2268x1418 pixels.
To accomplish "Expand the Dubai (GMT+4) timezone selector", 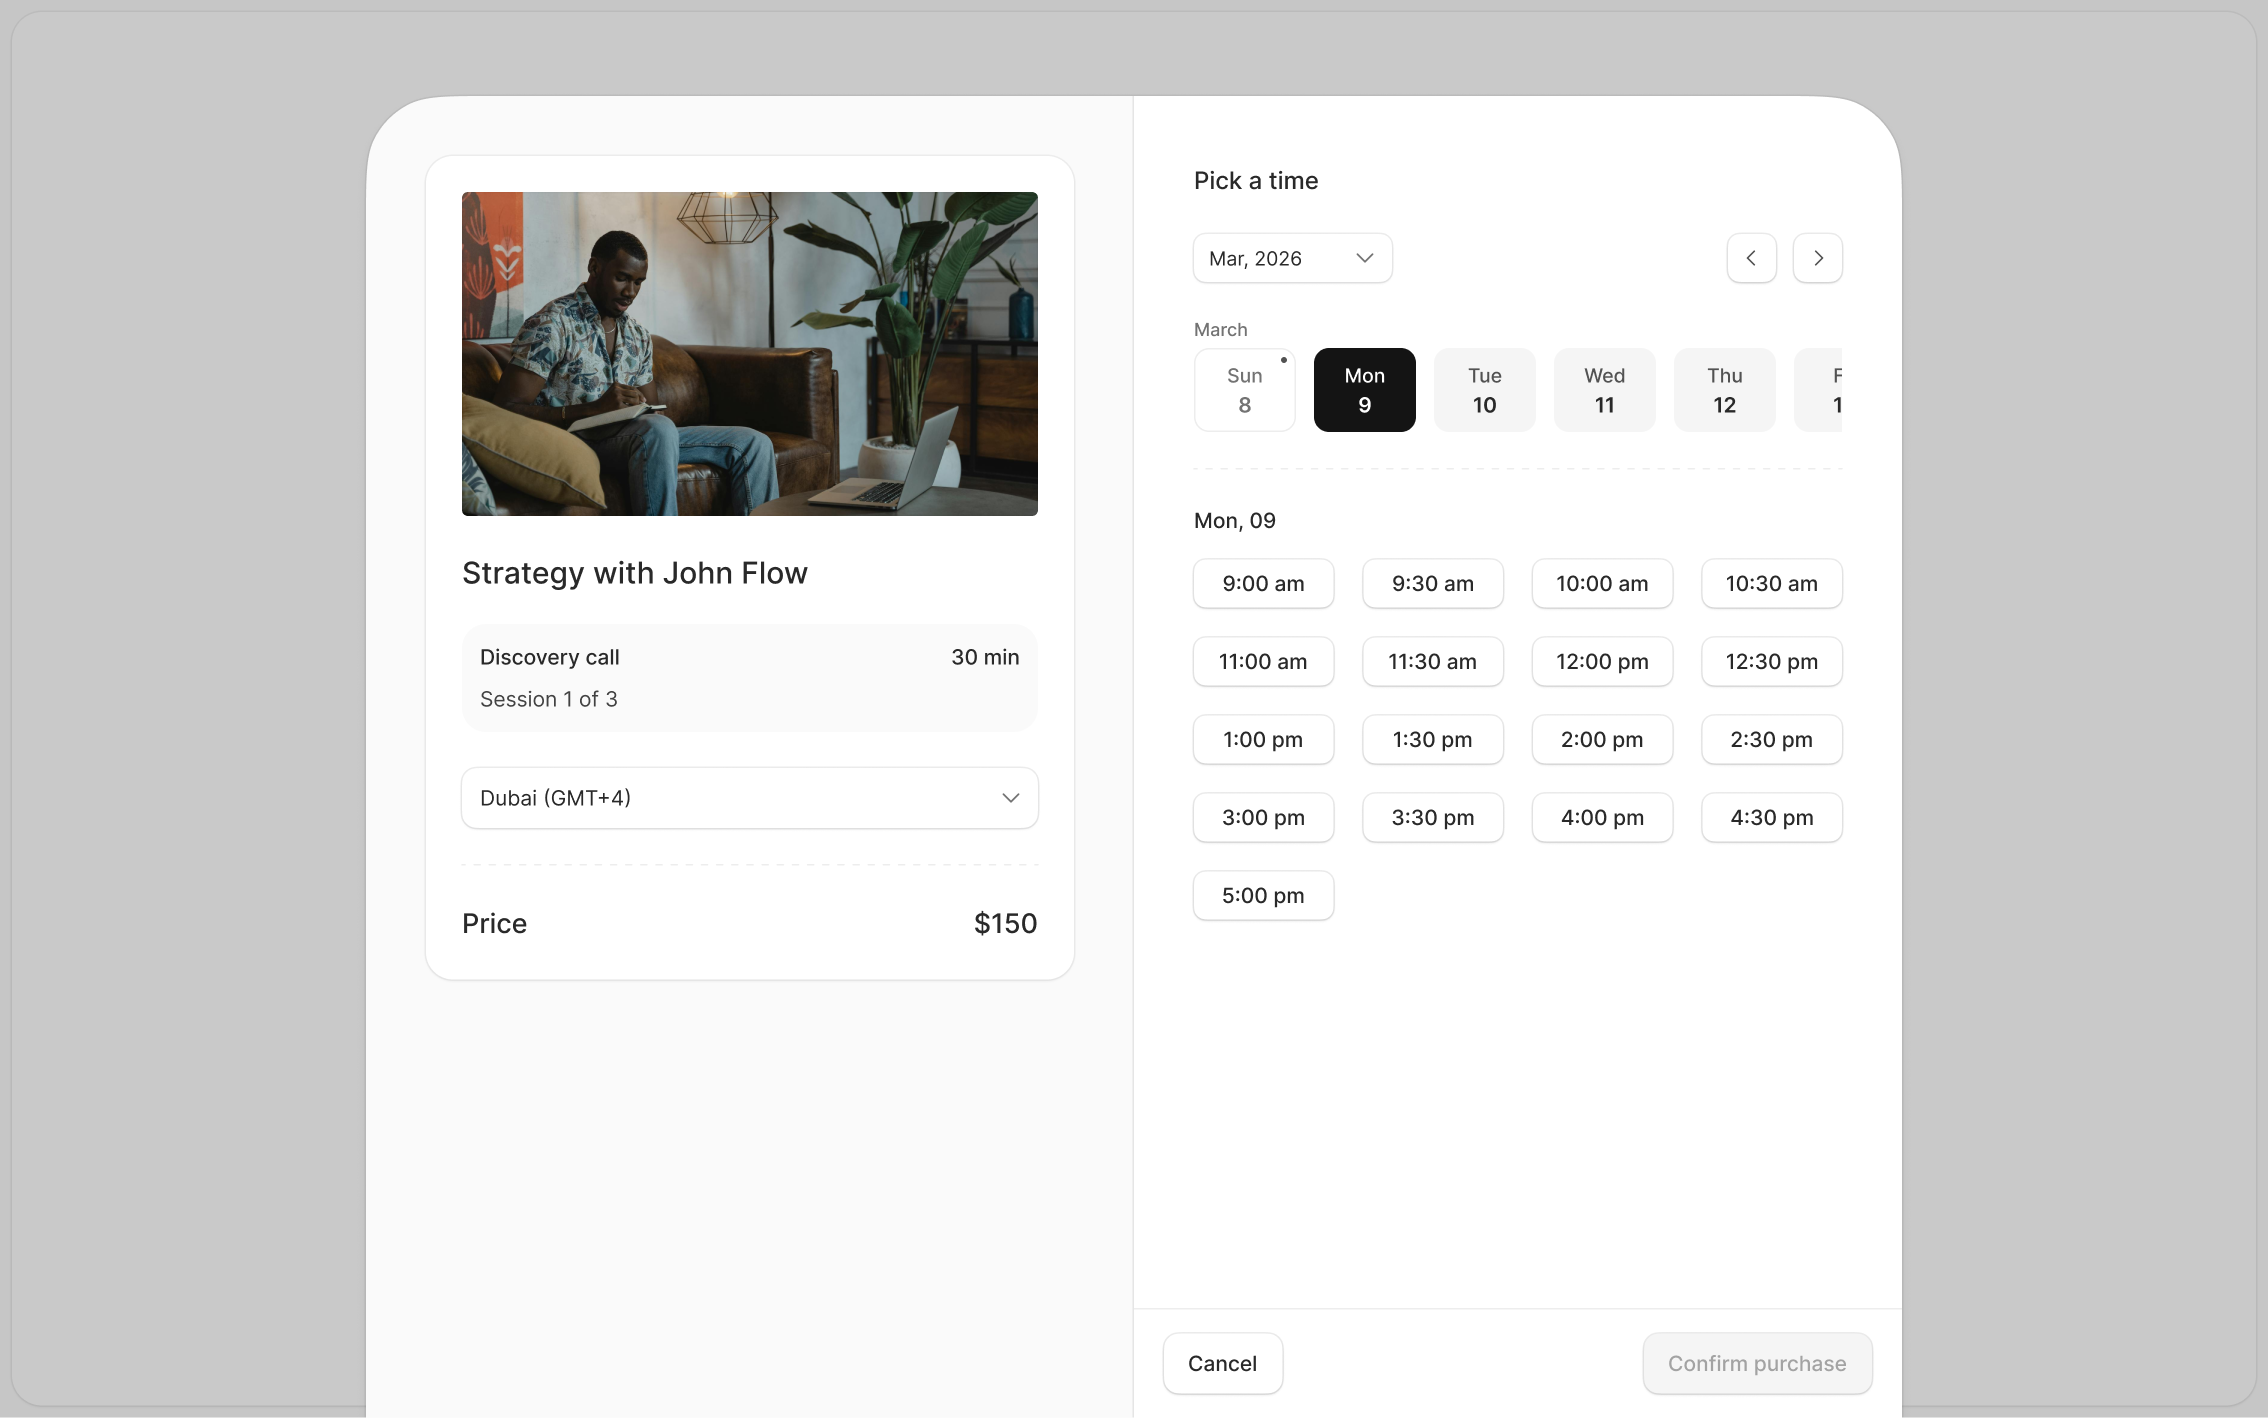I will 749,798.
